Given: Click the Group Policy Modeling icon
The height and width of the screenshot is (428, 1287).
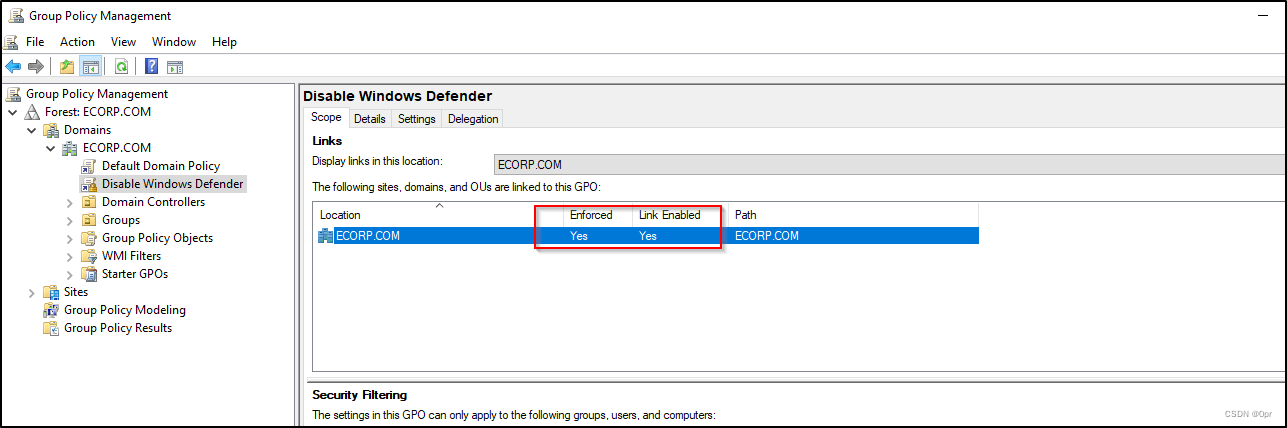Looking at the screenshot, I should [x=52, y=310].
